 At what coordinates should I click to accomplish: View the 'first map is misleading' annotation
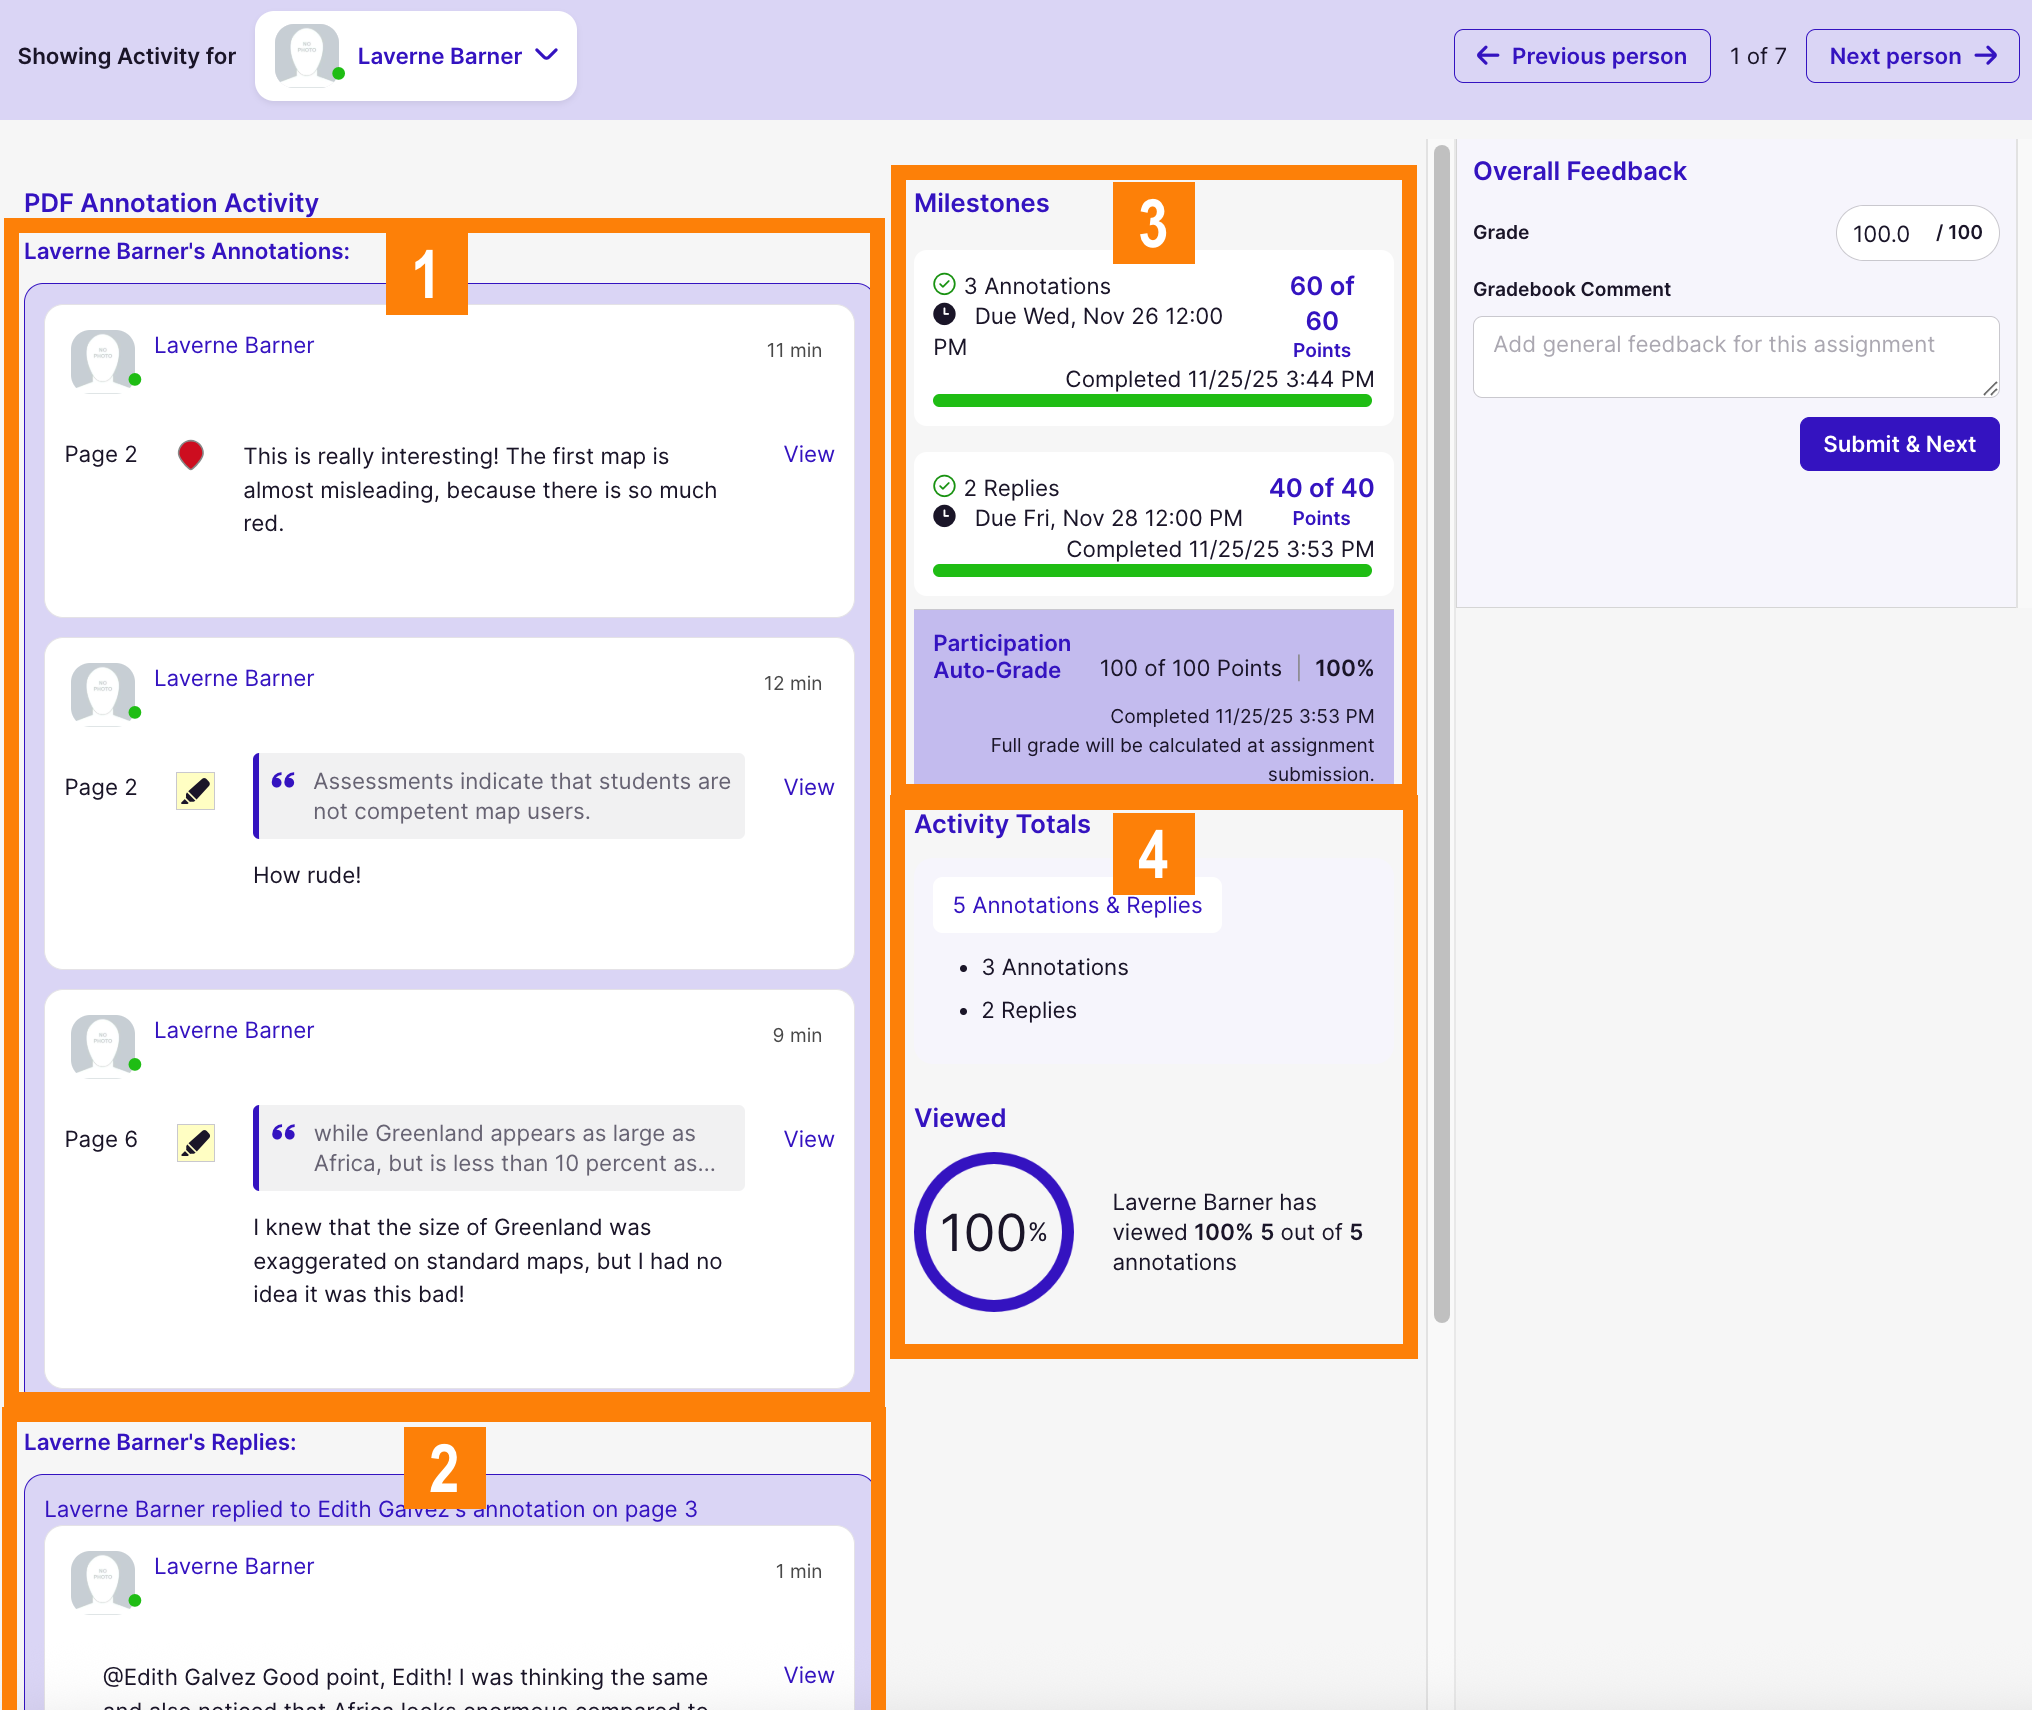pos(808,454)
